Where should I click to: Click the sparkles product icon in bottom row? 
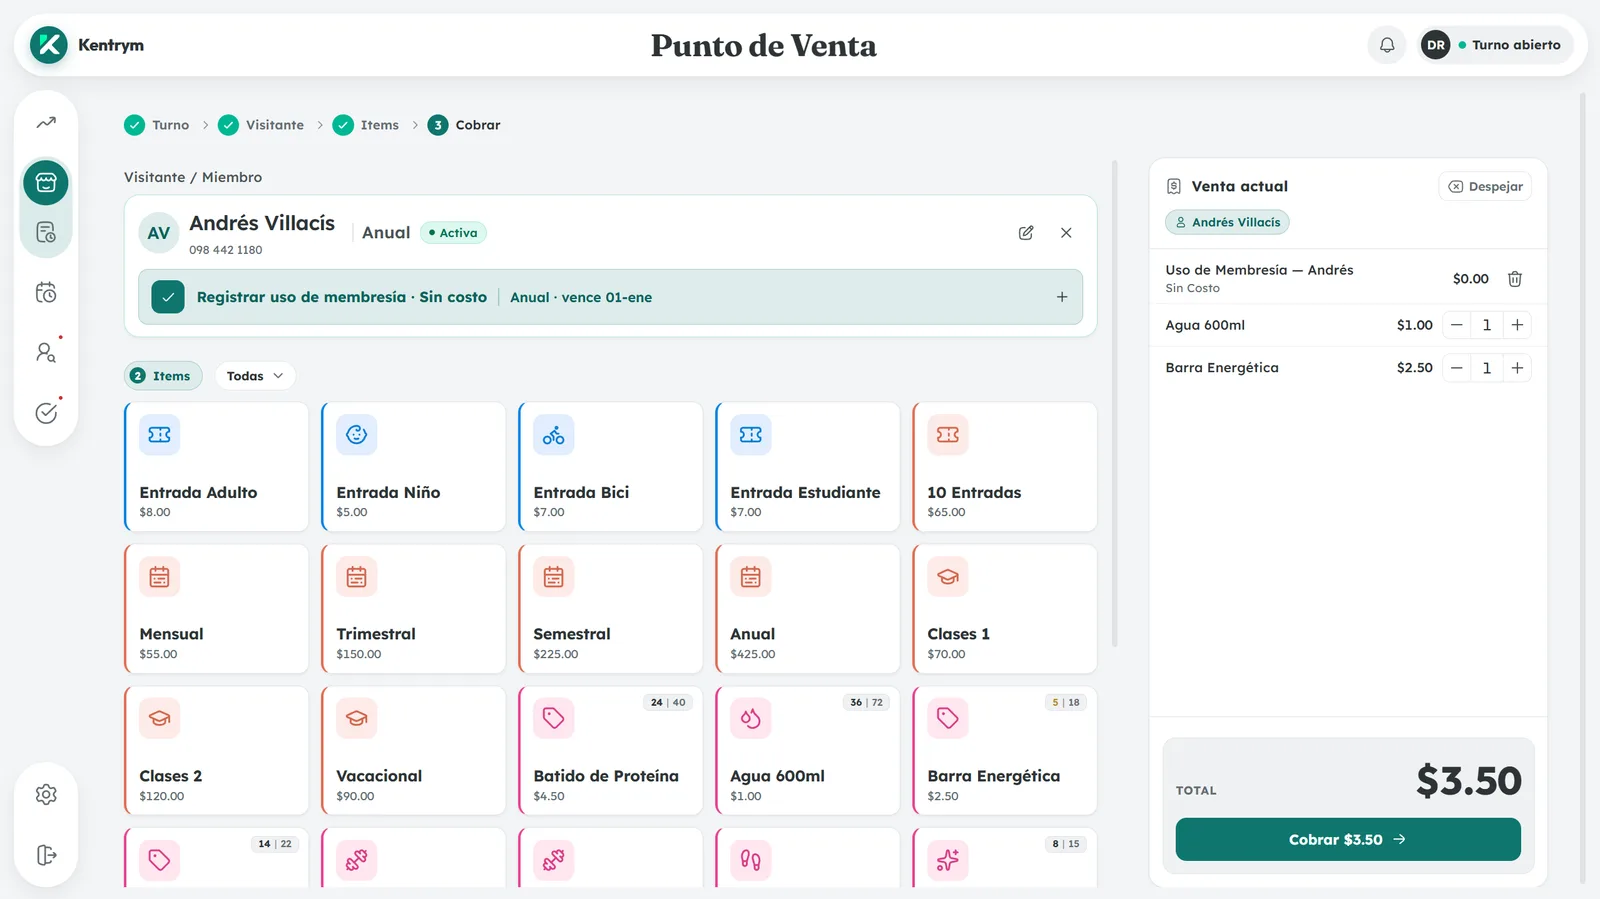[x=948, y=860]
